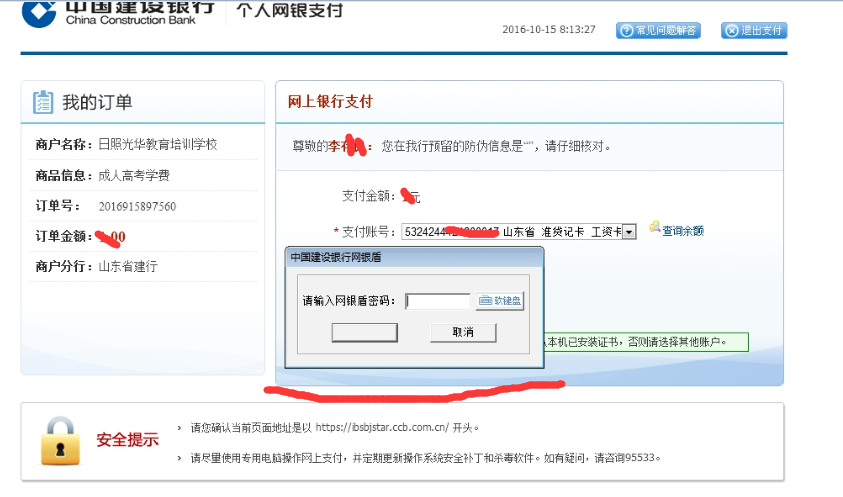Click 退出支付 to exit payment
This screenshot has height=497, width=843.
pyautogui.click(x=754, y=31)
